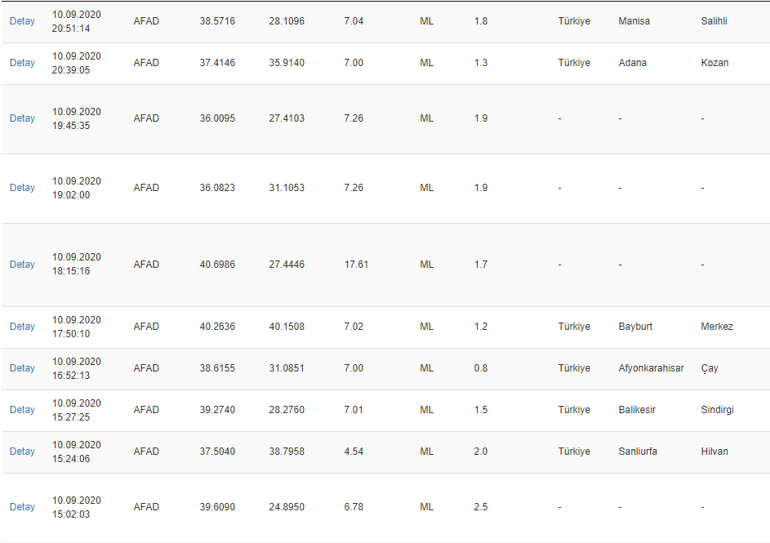
Task: Open Detay link for Adana Kozan event
Action: click(22, 63)
